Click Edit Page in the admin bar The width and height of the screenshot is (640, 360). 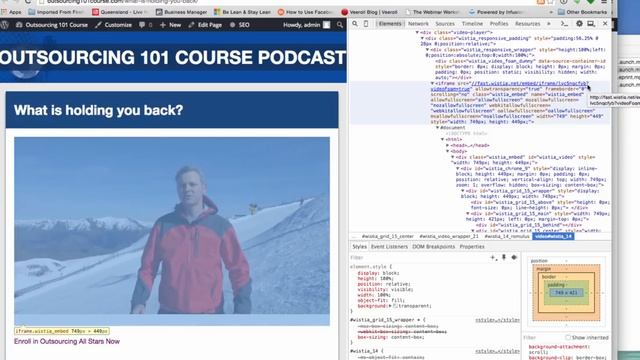tap(205, 25)
